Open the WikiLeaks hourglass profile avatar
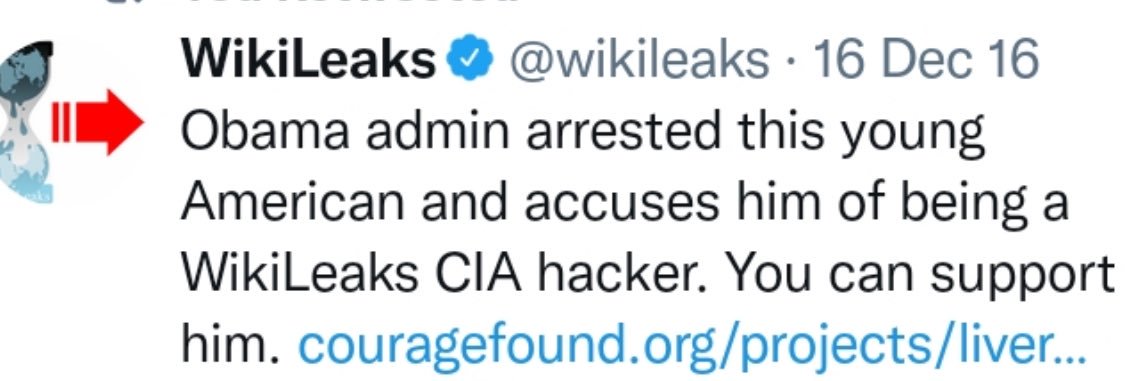This screenshot has height=381, width=1145. tap(27, 122)
